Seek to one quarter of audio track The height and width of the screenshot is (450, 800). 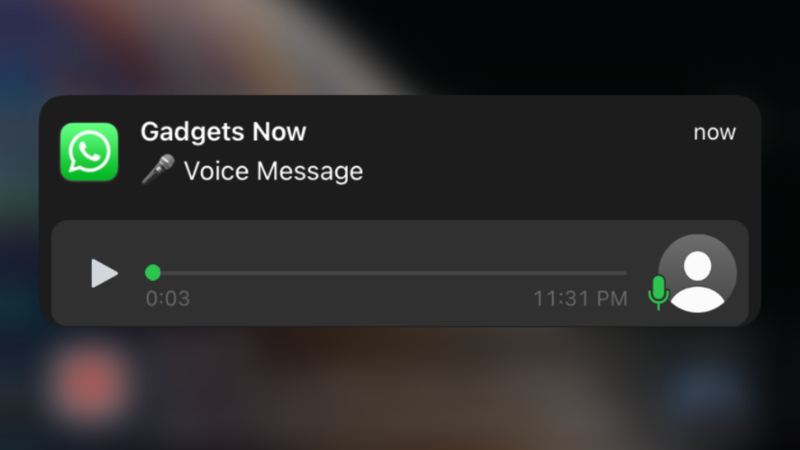(266, 273)
